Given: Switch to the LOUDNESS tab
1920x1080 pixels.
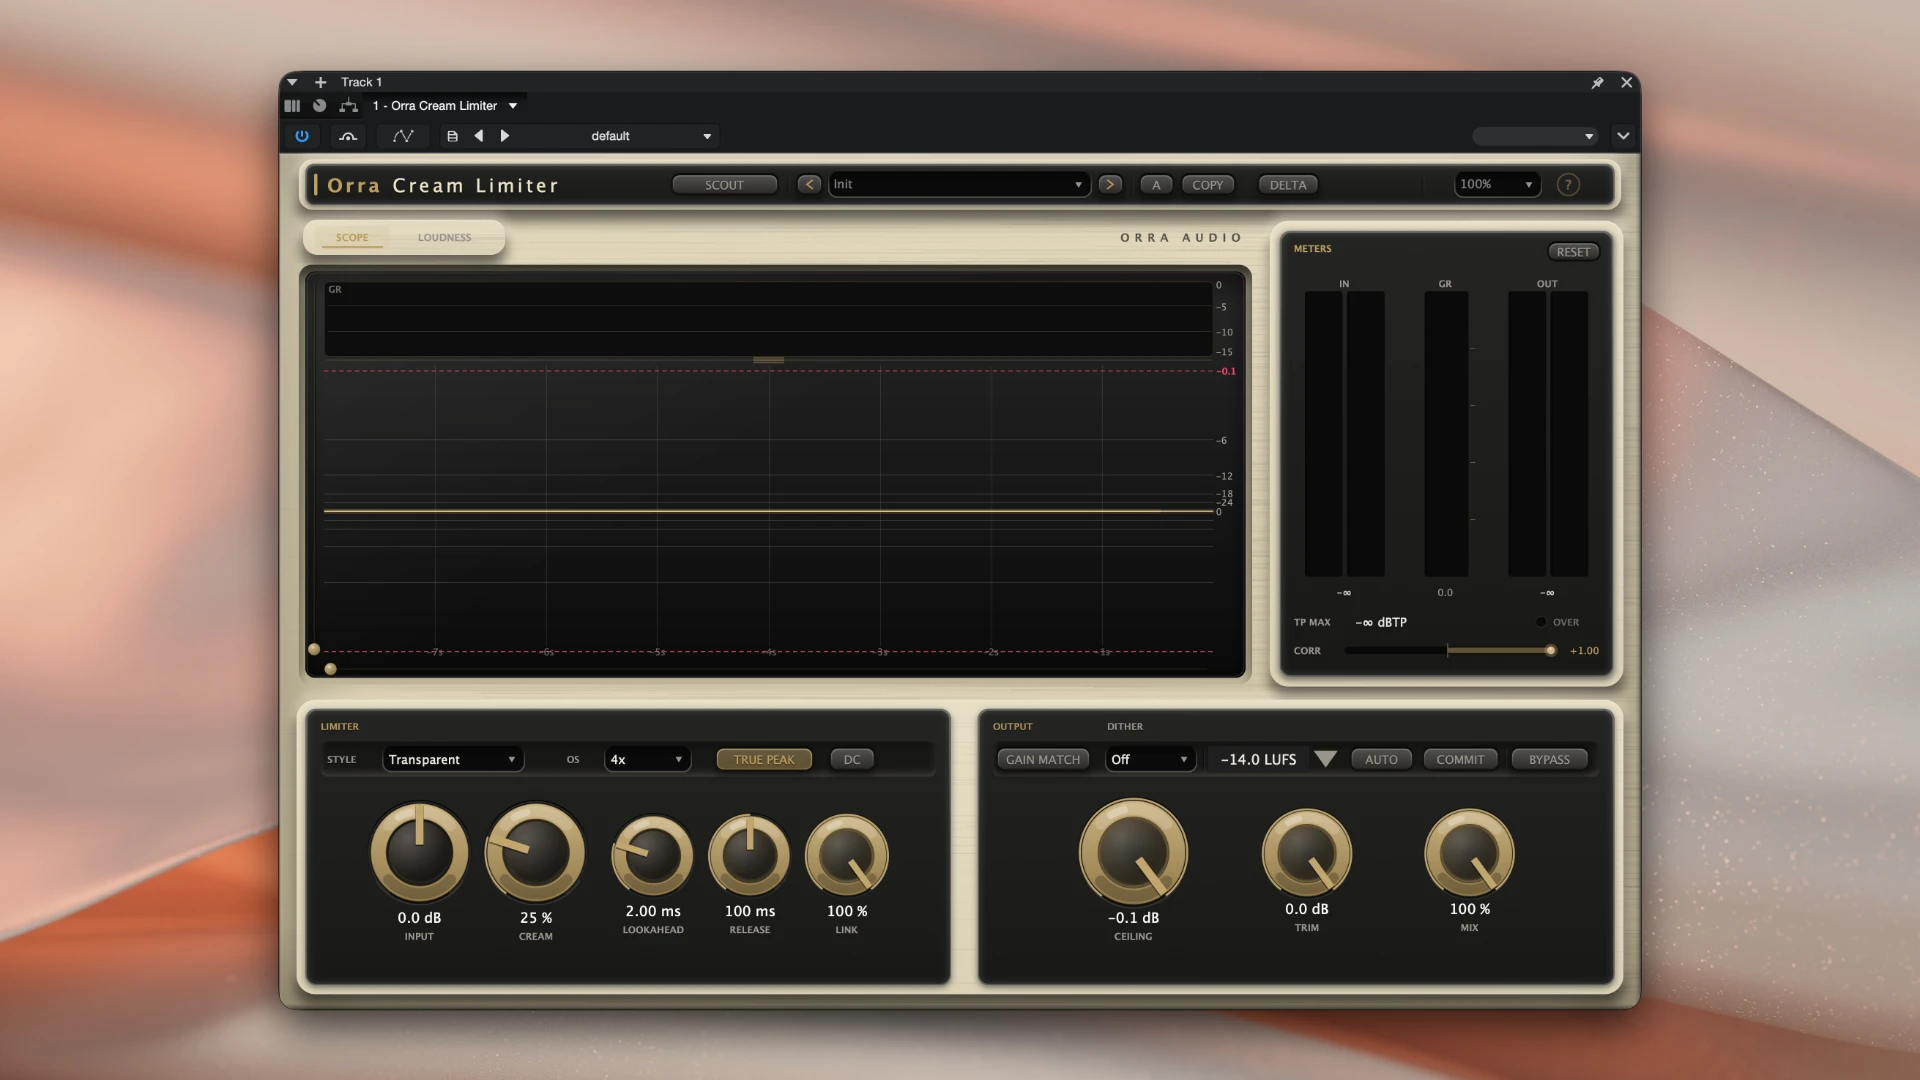Looking at the screenshot, I should pyautogui.click(x=444, y=237).
